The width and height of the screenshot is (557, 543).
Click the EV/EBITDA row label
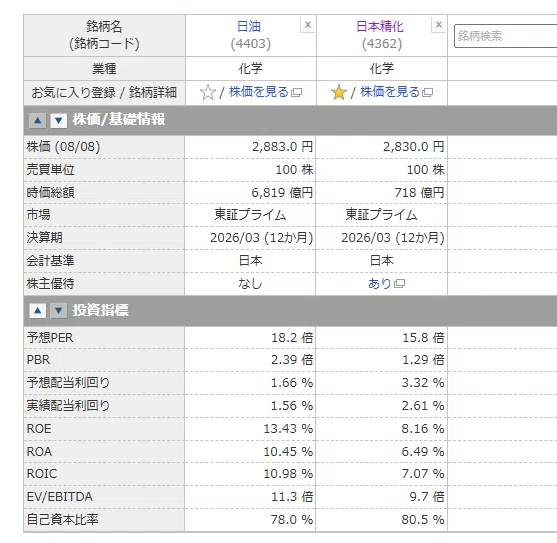point(60,496)
